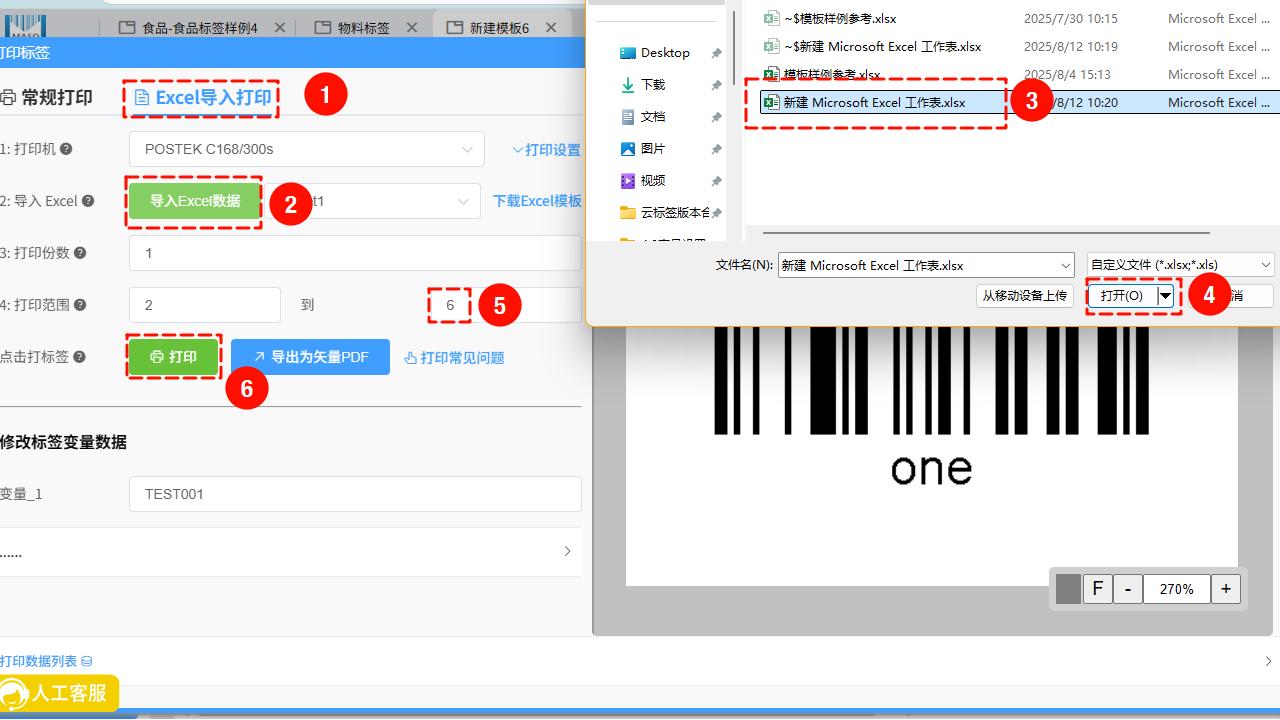
Task: Zoom out with the minus button
Action: [x=1128, y=589]
